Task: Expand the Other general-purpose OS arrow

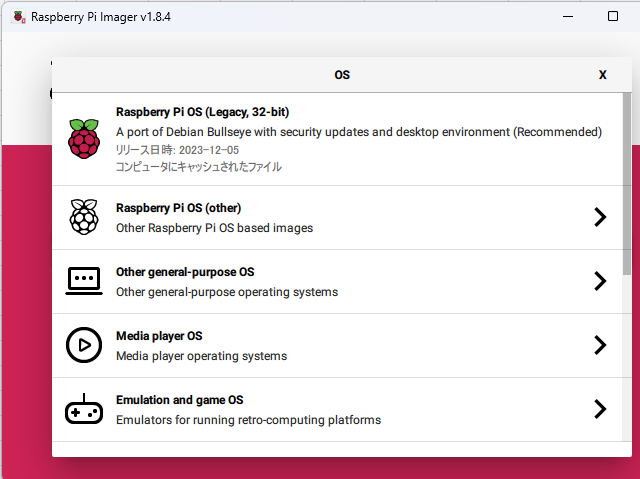Action: point(600,281)
